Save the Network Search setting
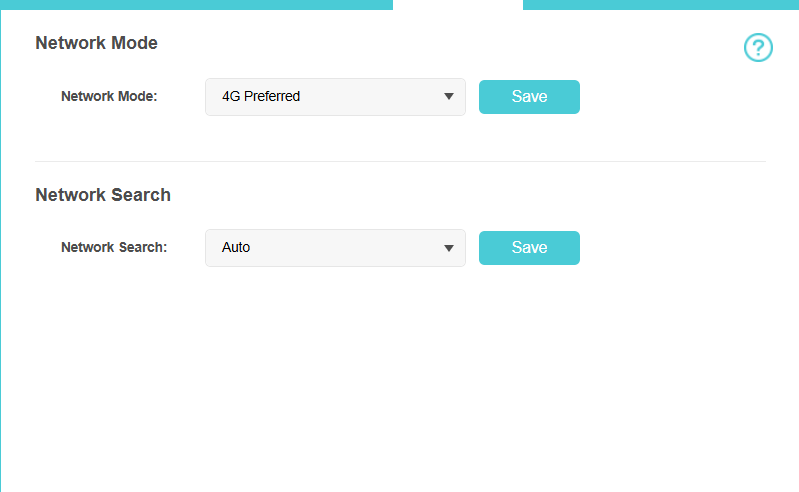The image size is (799, 492). [x=529, y=248]
